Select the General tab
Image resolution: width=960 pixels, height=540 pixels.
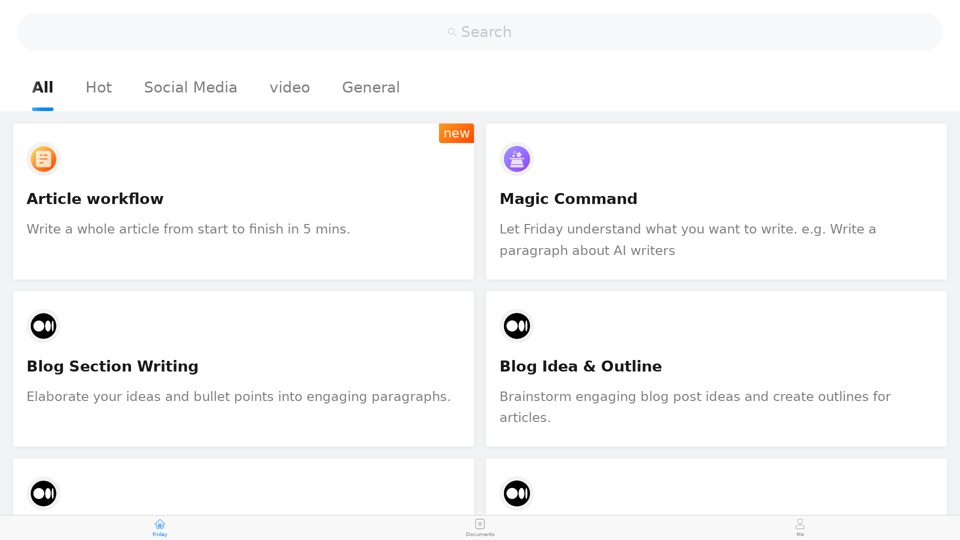(370, 88)
